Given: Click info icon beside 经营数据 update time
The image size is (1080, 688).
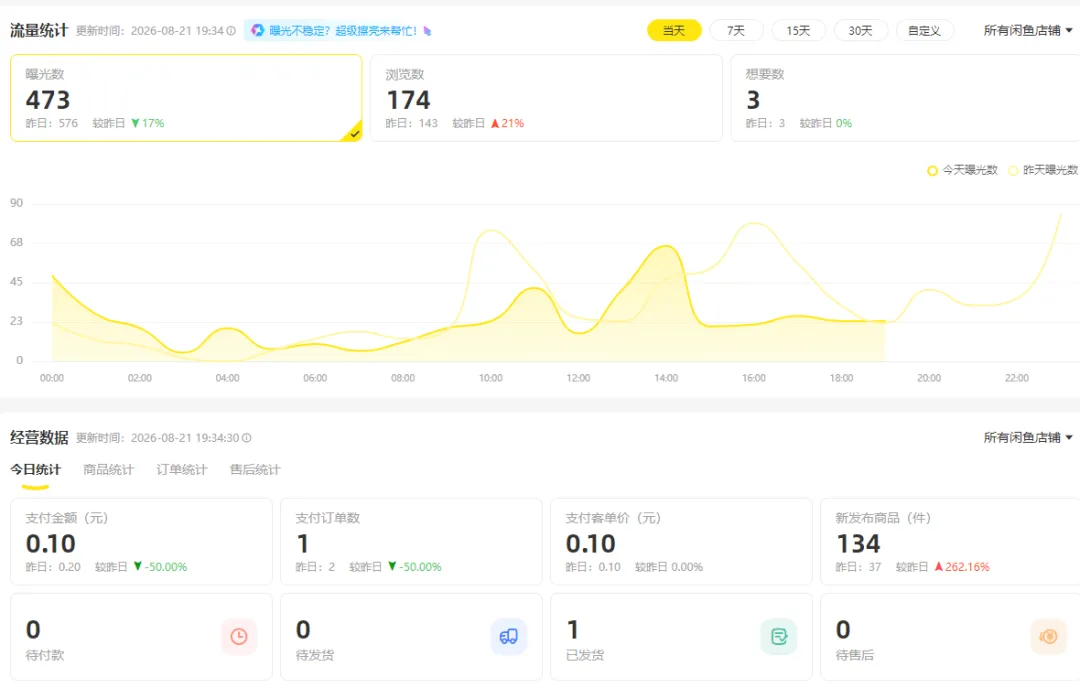Looking at the screenshot, I should (247, 438).
